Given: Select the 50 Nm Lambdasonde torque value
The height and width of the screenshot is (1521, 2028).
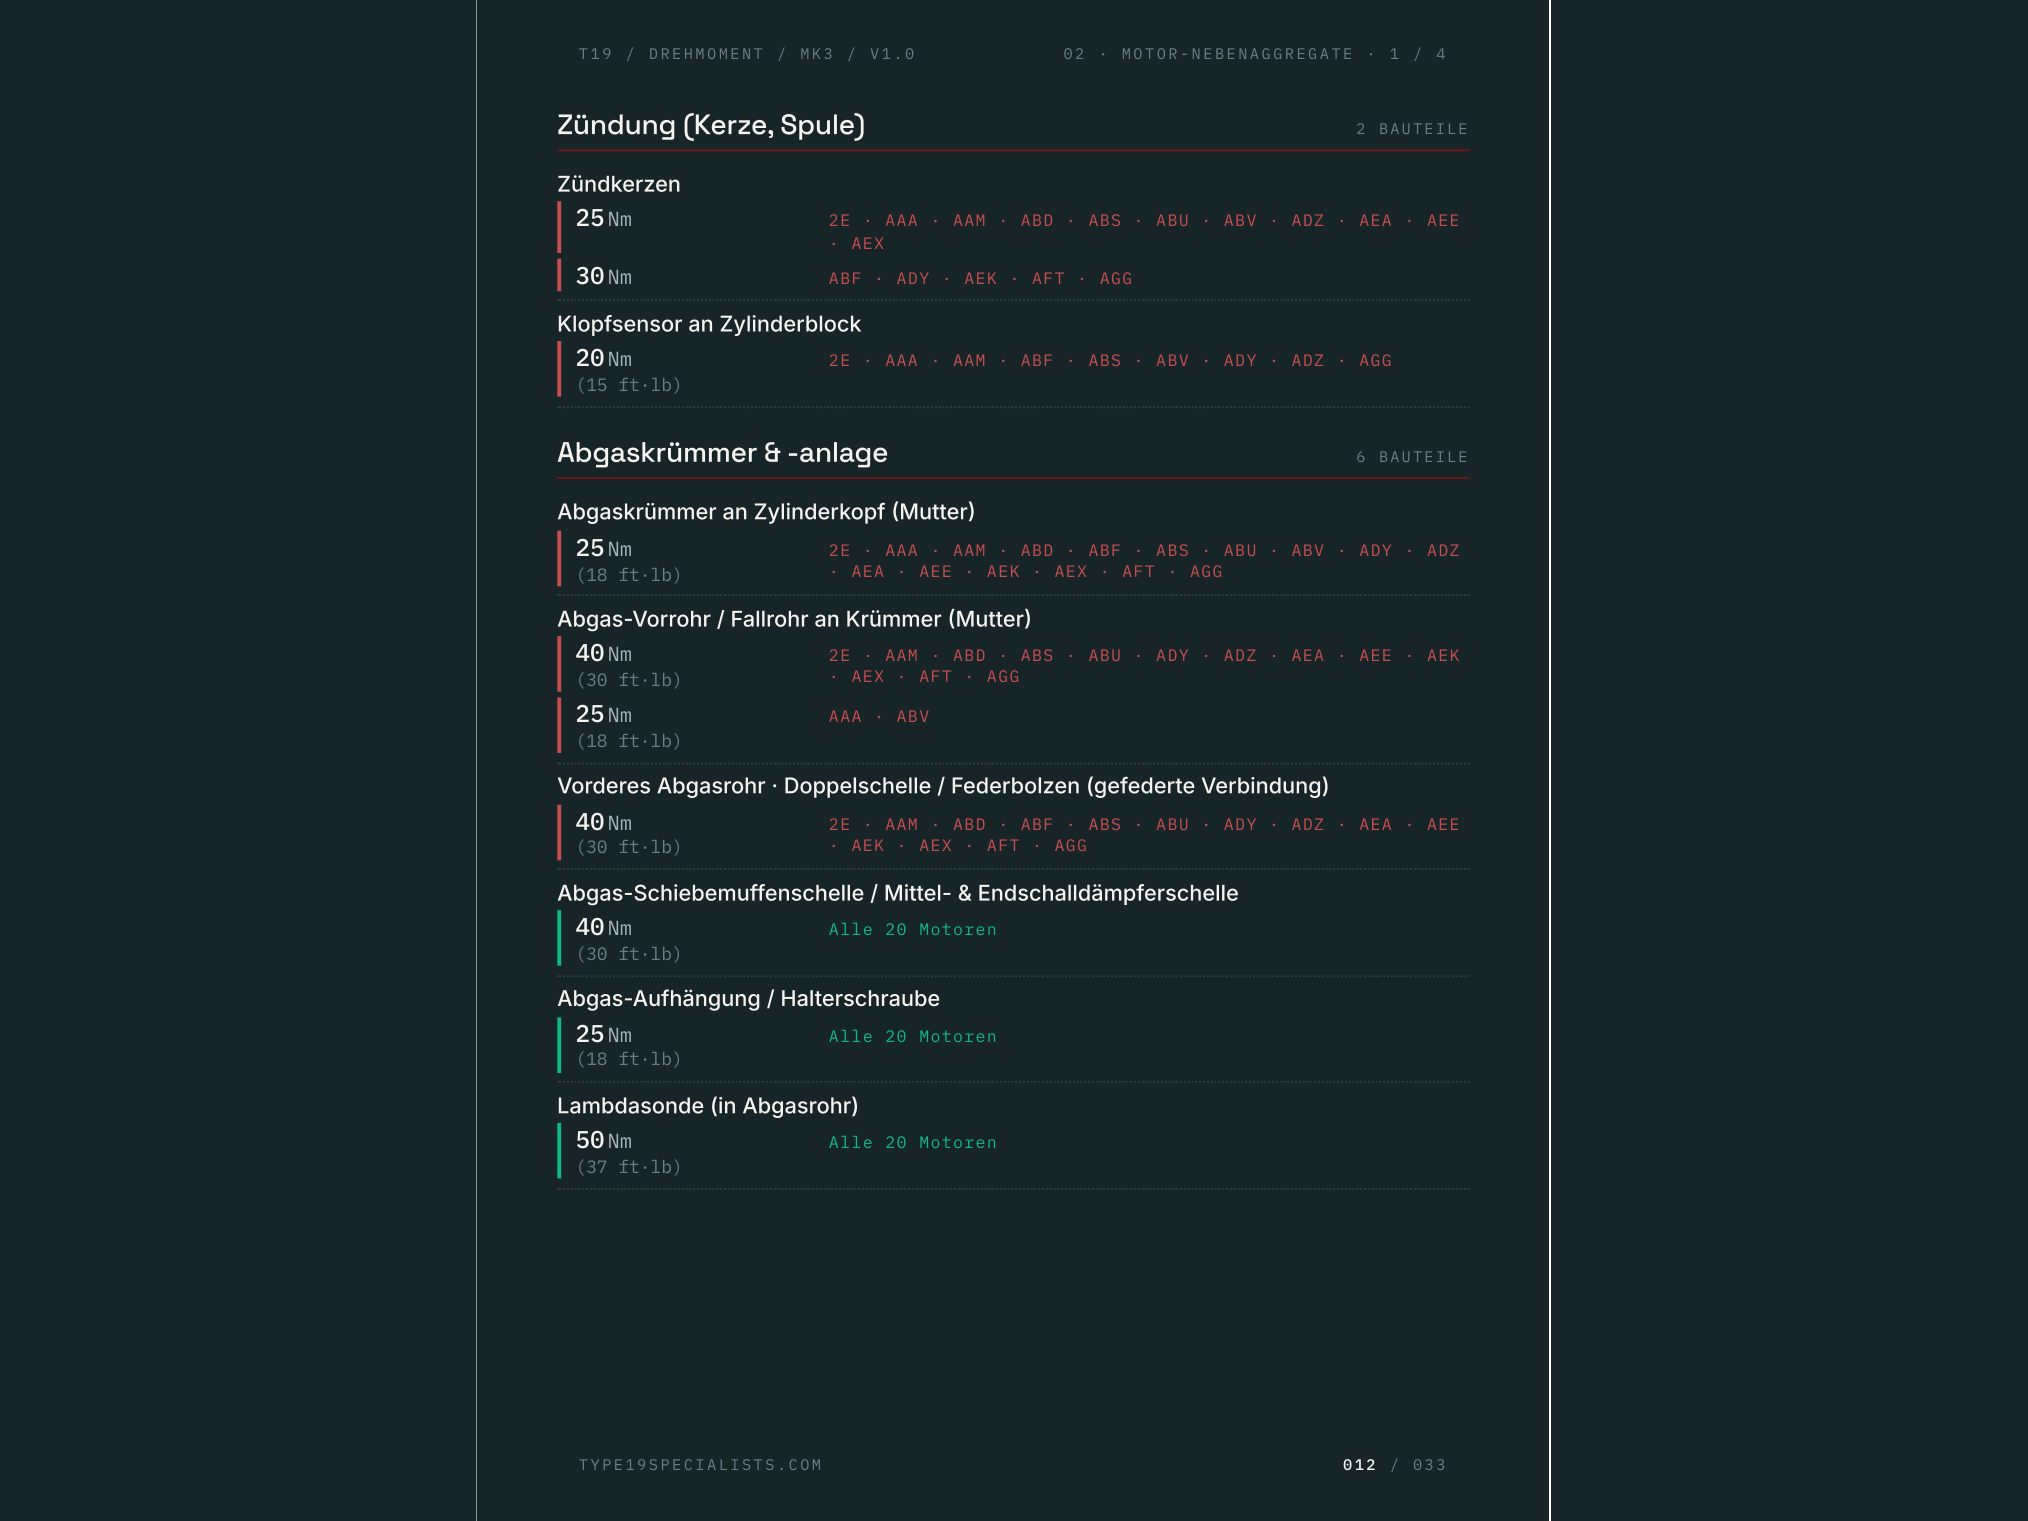Looking at the screenshot, I should [x=603, y=1140].
